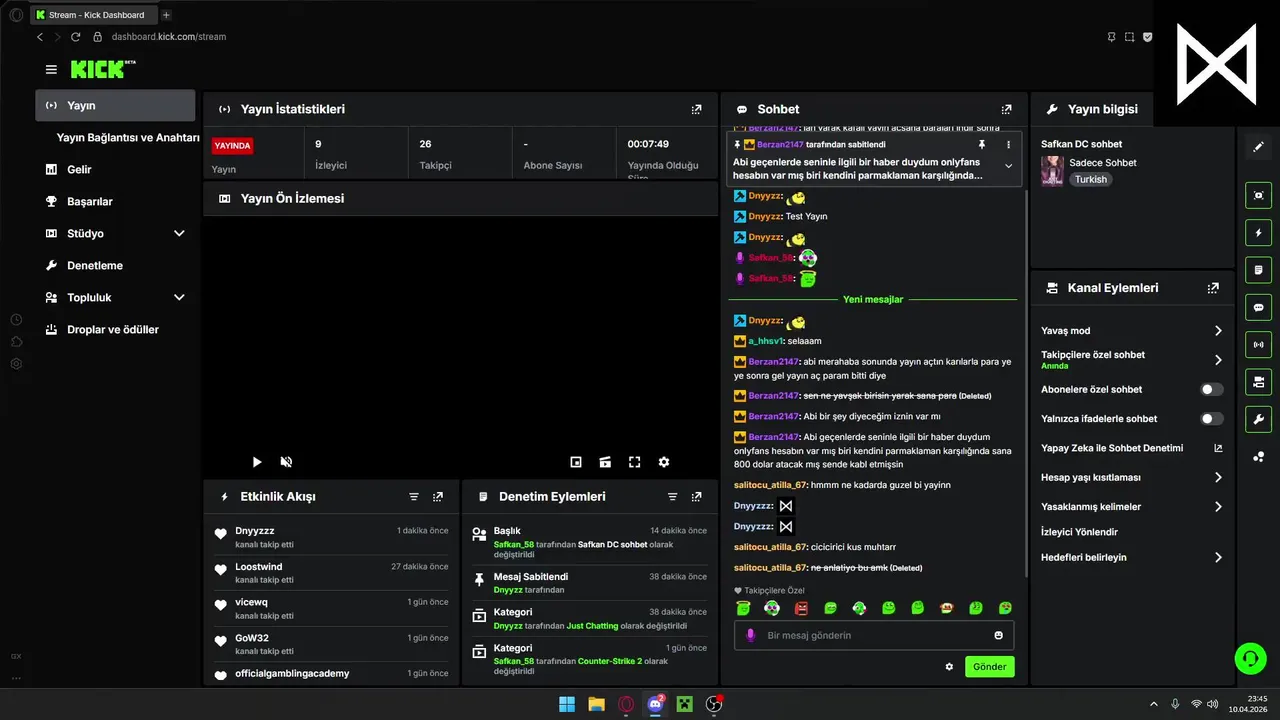Open more options on pinned message
The image size is (1280, 720).
1008,145
